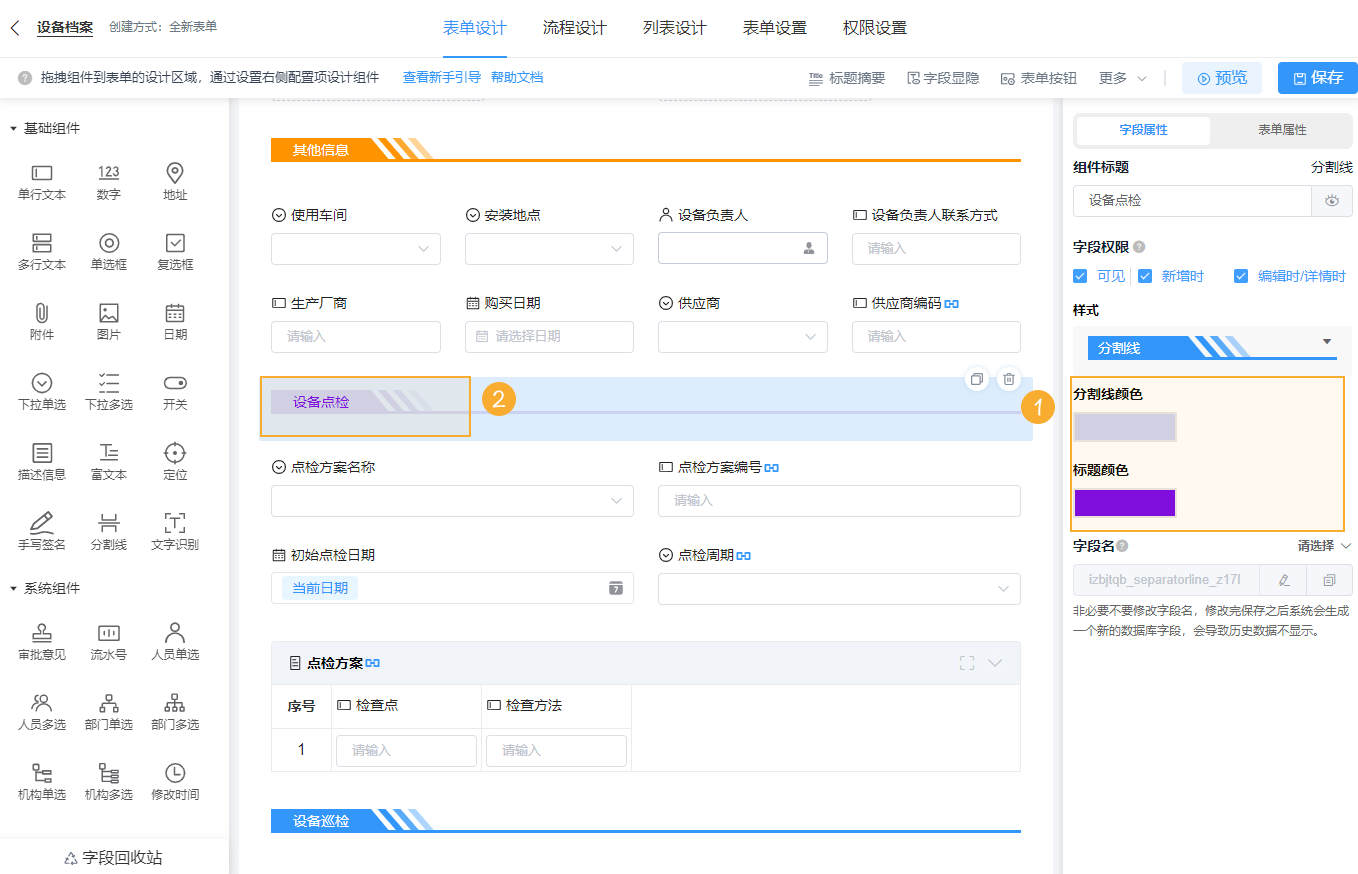
Task: Select the 图片 component icon
Action: coord(108,321)
